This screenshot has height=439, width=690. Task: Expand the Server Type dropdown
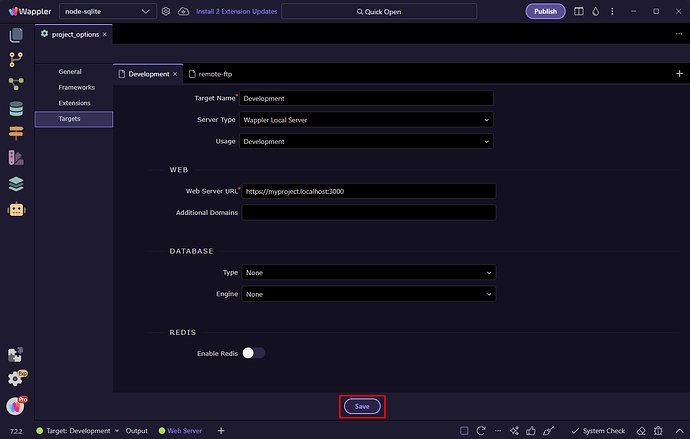point(368,120)
